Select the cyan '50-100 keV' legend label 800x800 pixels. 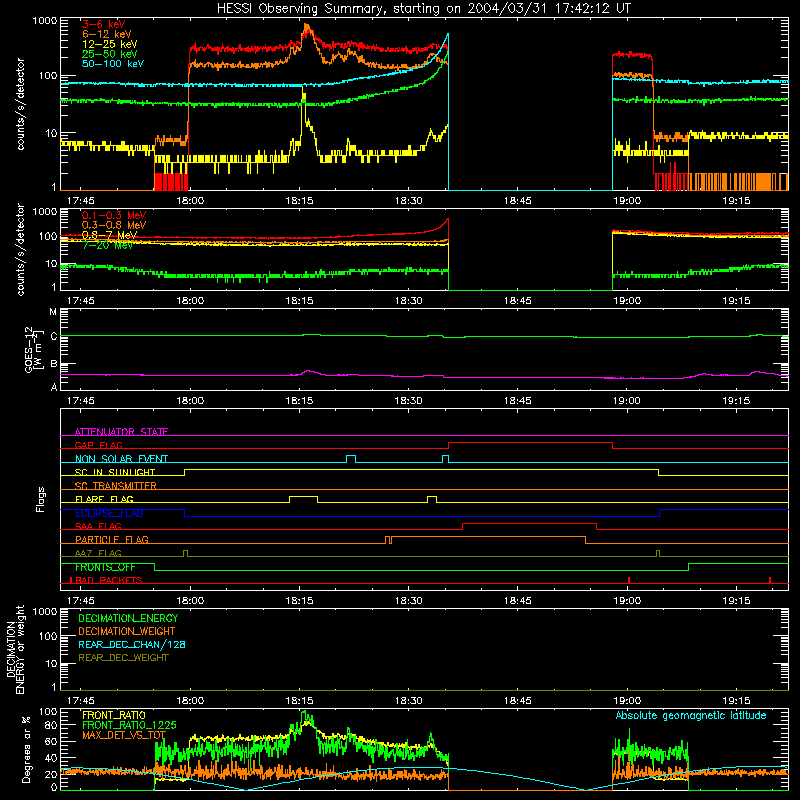(x=113, y=64)
